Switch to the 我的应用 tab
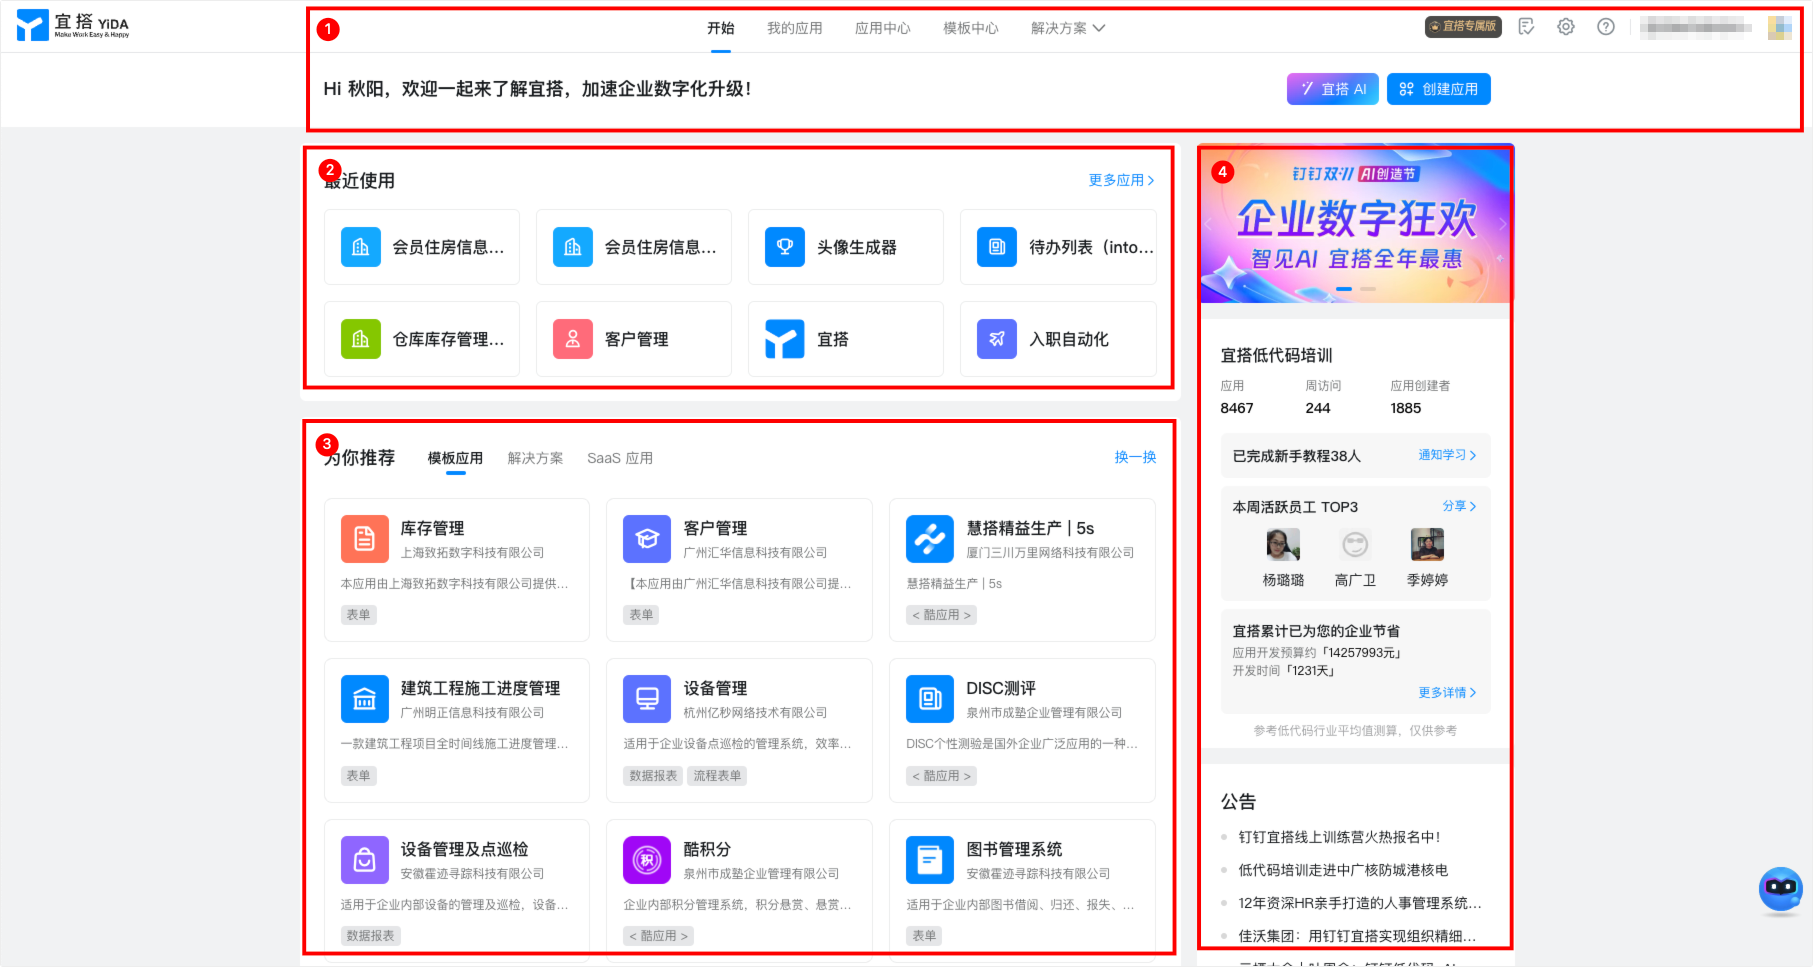Screen dimensions: 1813x967 coord(795,28)
